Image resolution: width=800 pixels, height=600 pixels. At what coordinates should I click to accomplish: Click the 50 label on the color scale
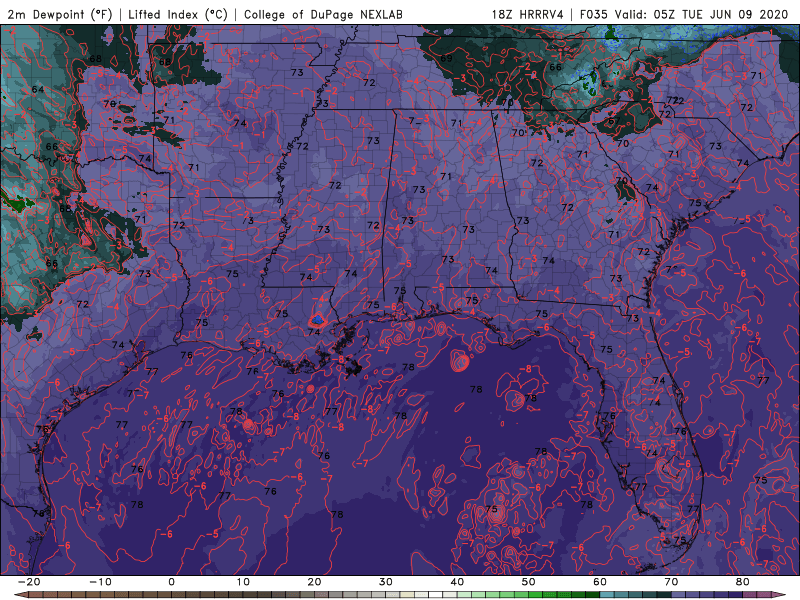(x=529, y=582)
